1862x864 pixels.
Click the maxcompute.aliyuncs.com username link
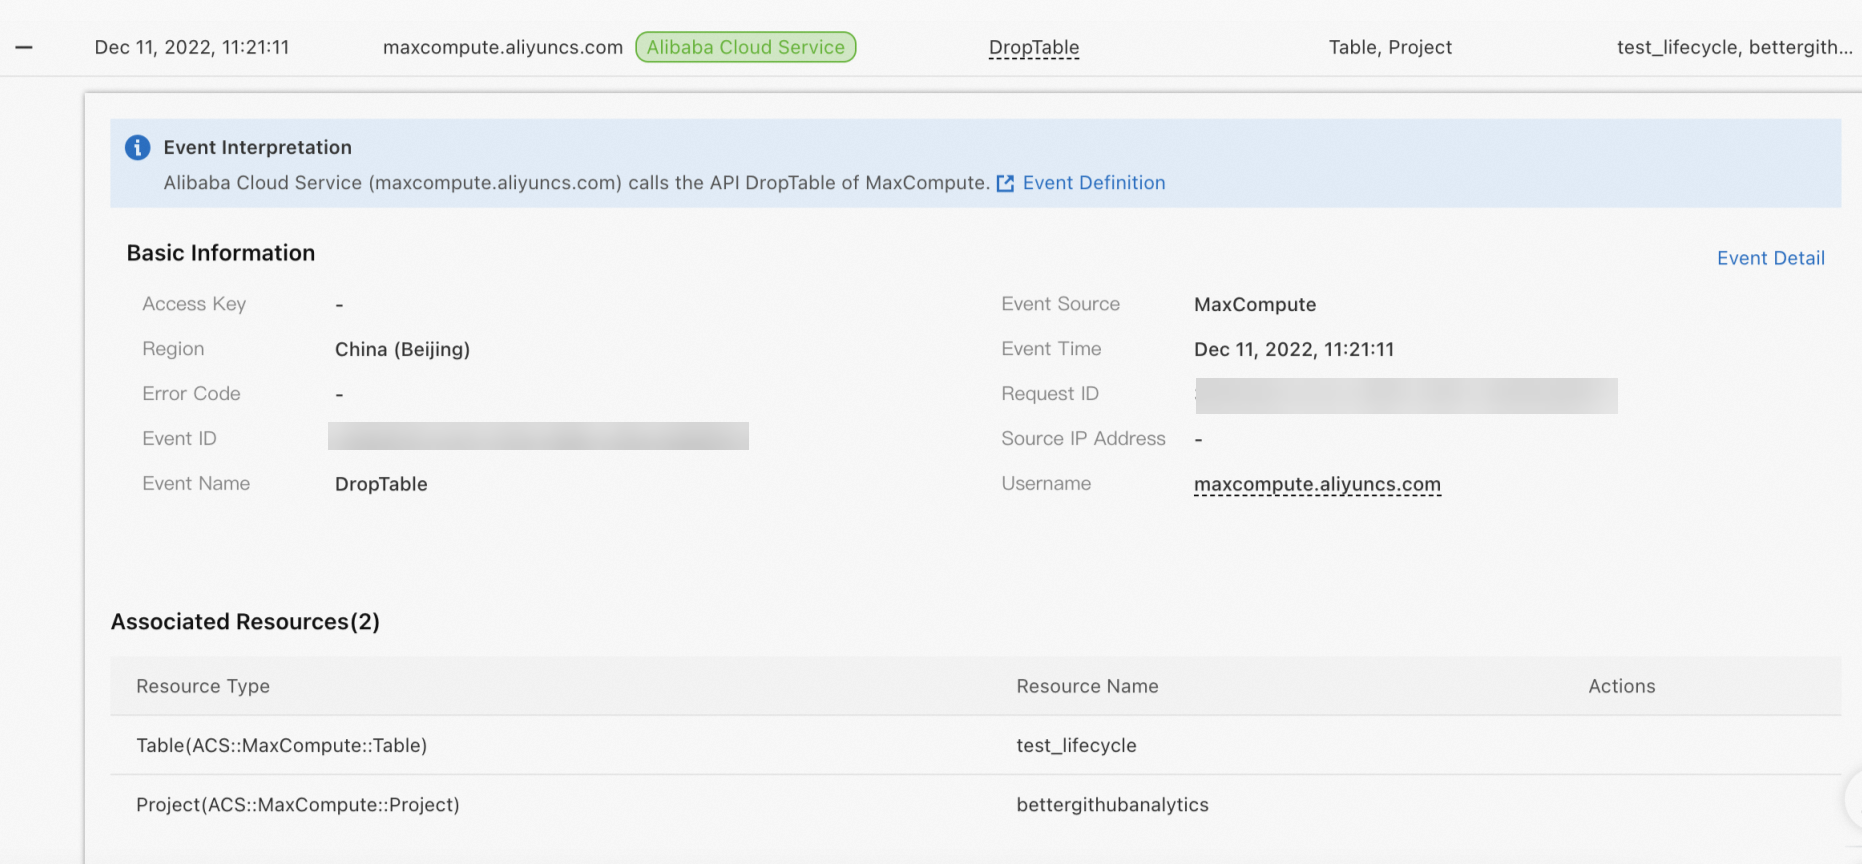tap(1317, 484)
